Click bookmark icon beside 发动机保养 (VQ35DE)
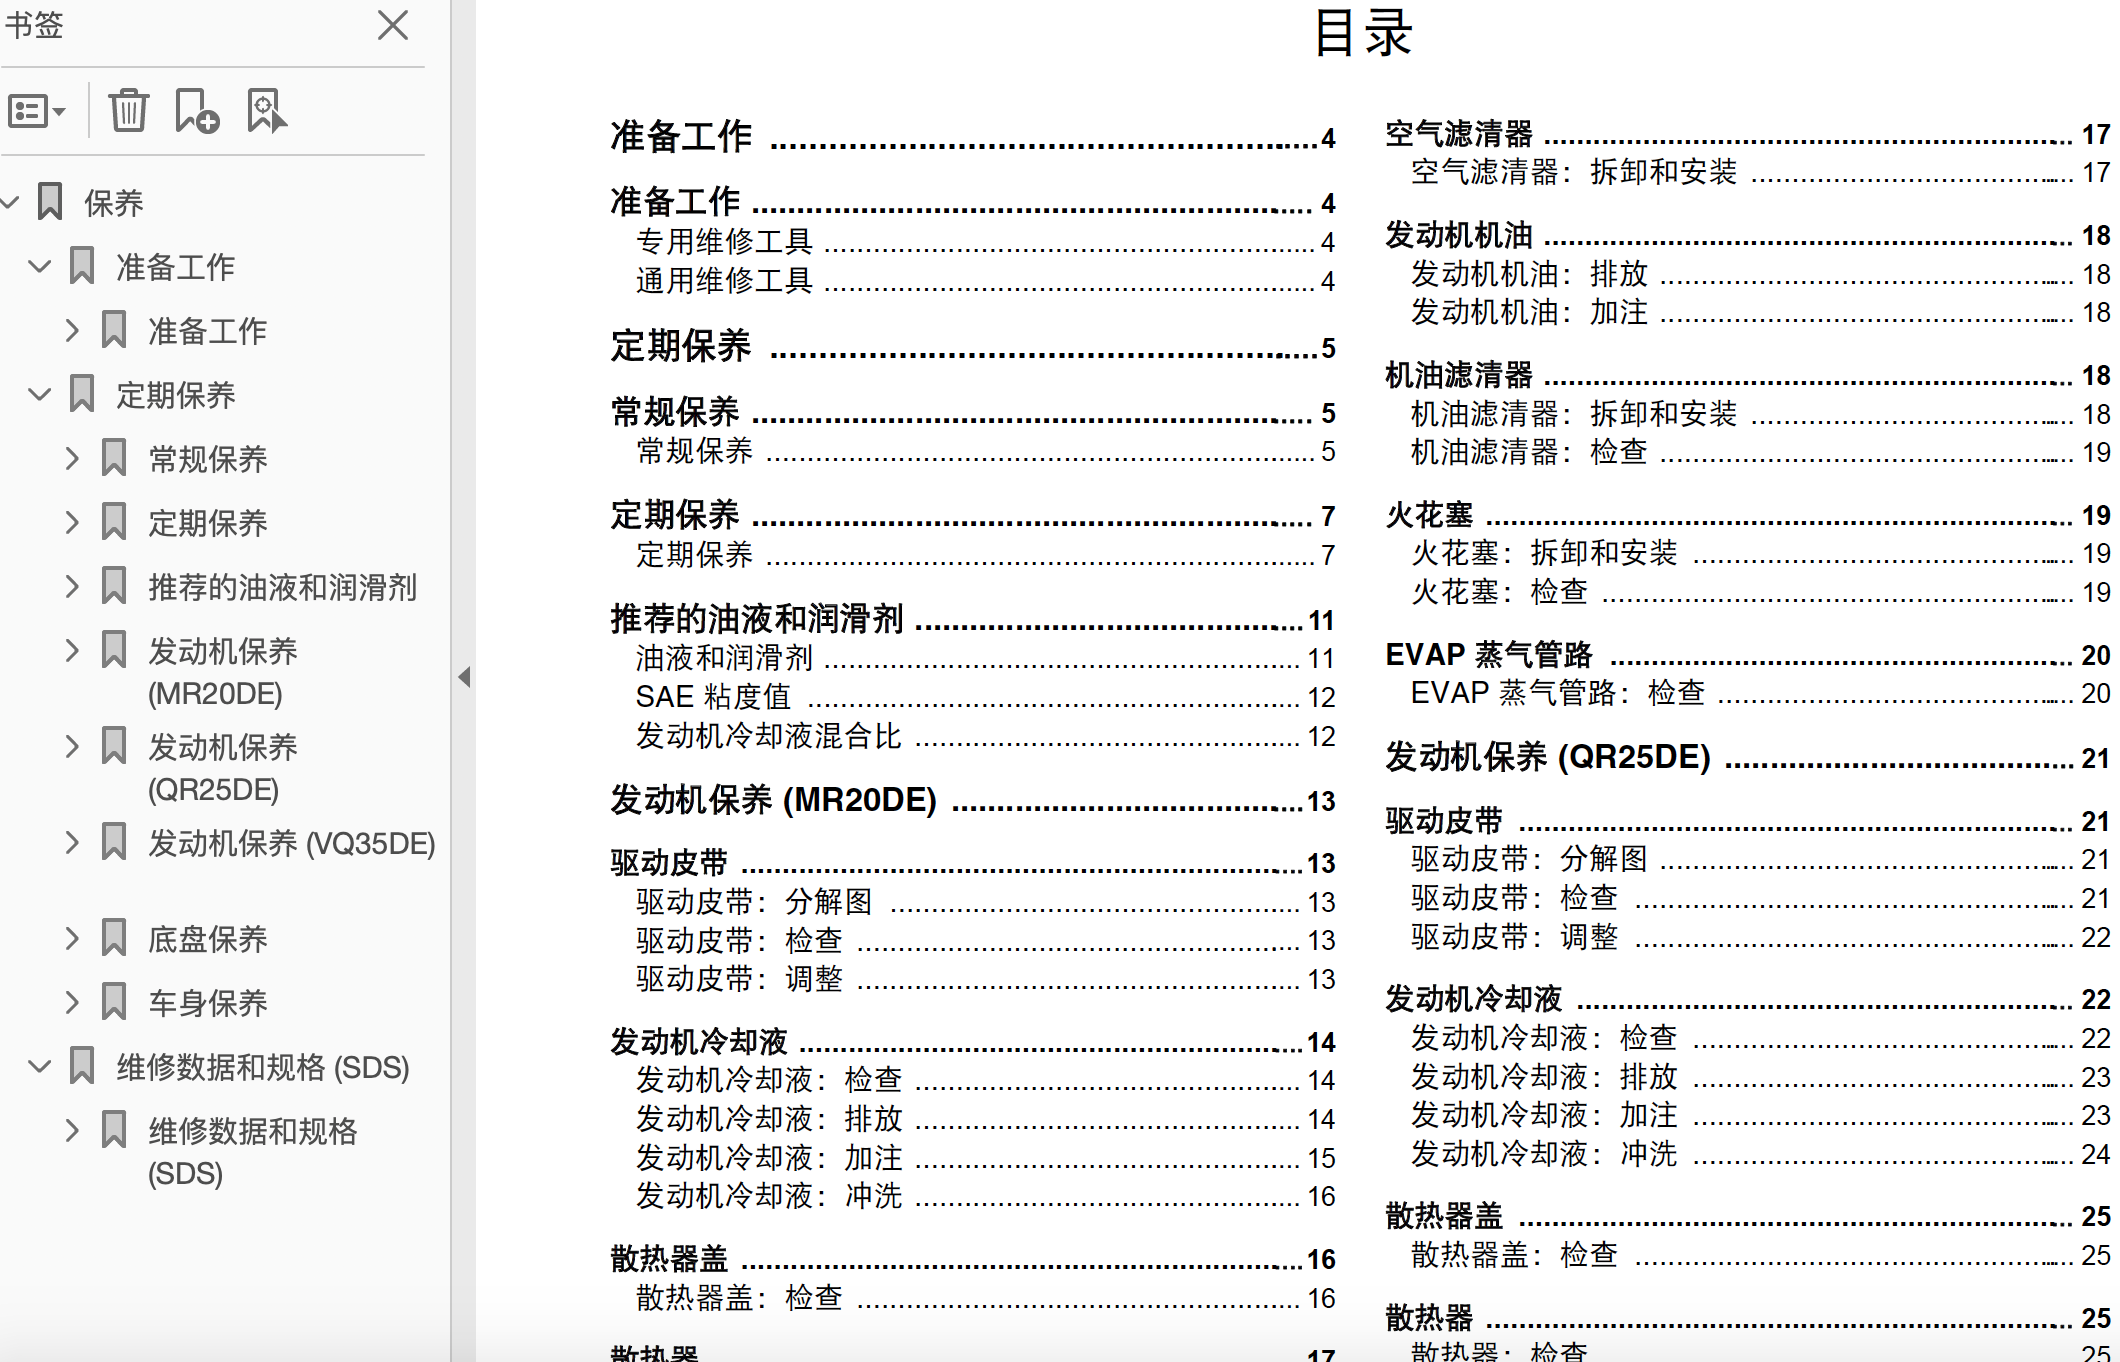 tap(114, 842)
